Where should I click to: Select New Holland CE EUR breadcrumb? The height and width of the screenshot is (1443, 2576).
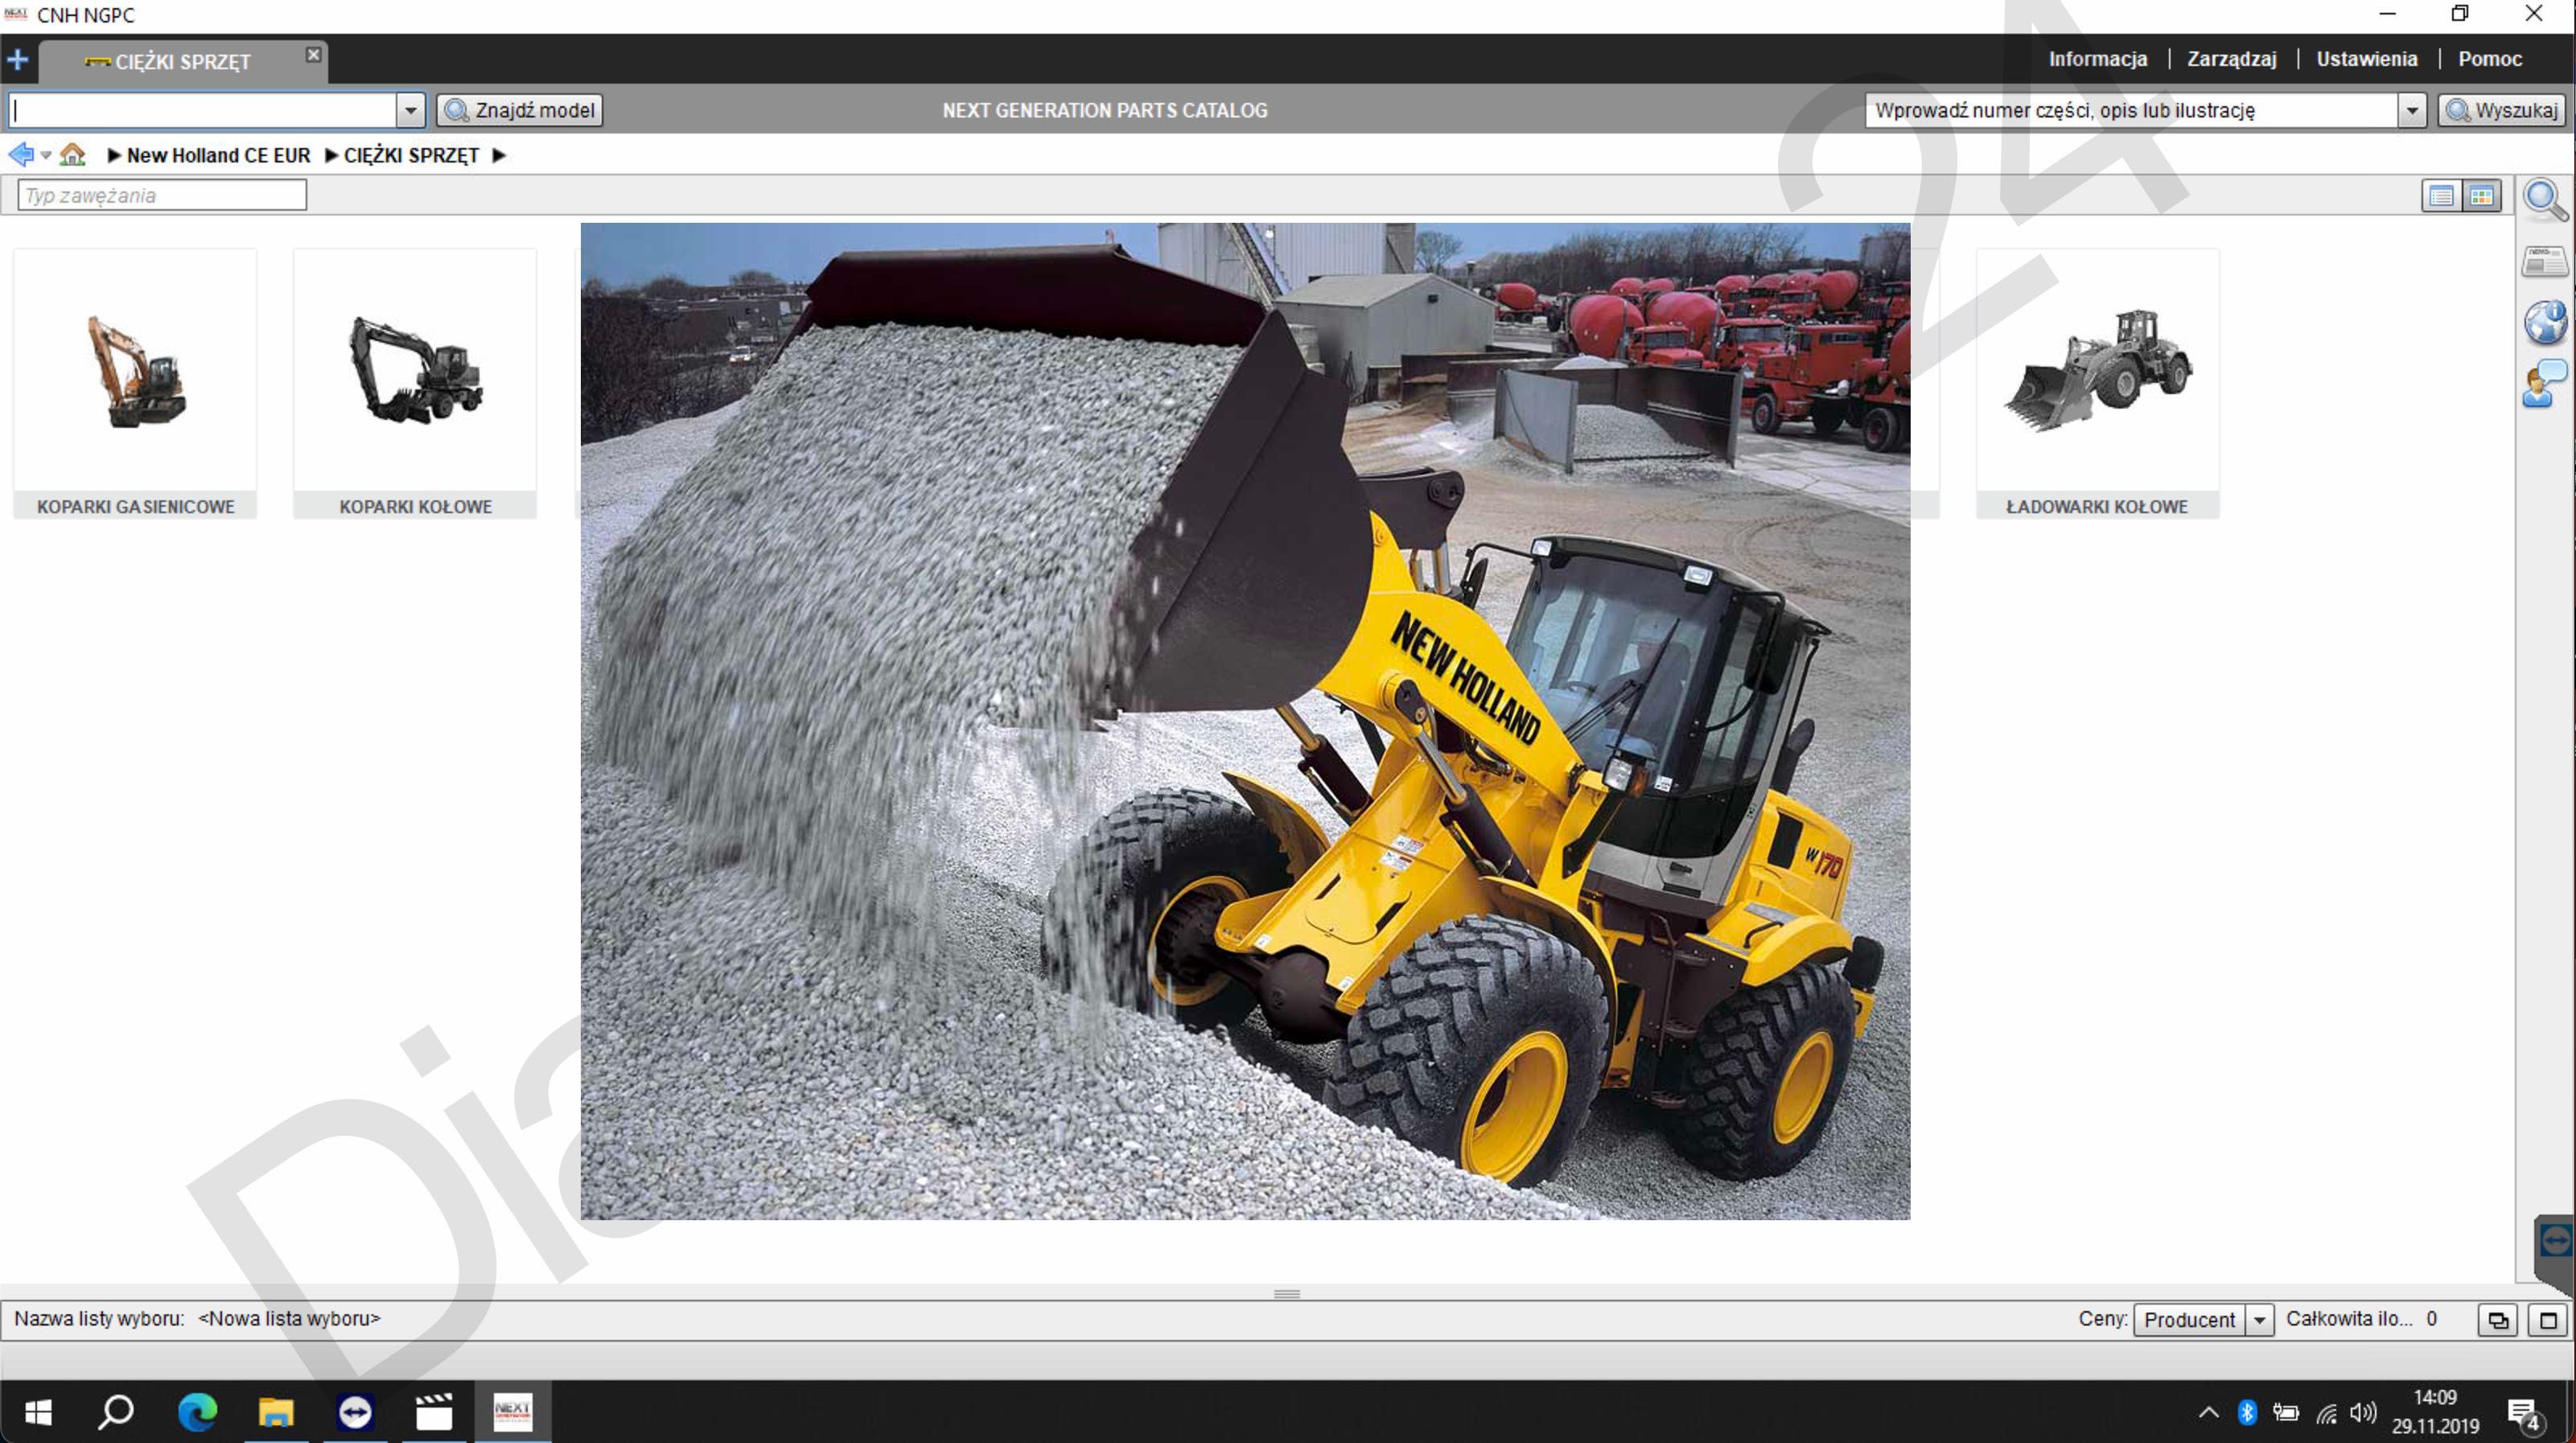[218, 155]
